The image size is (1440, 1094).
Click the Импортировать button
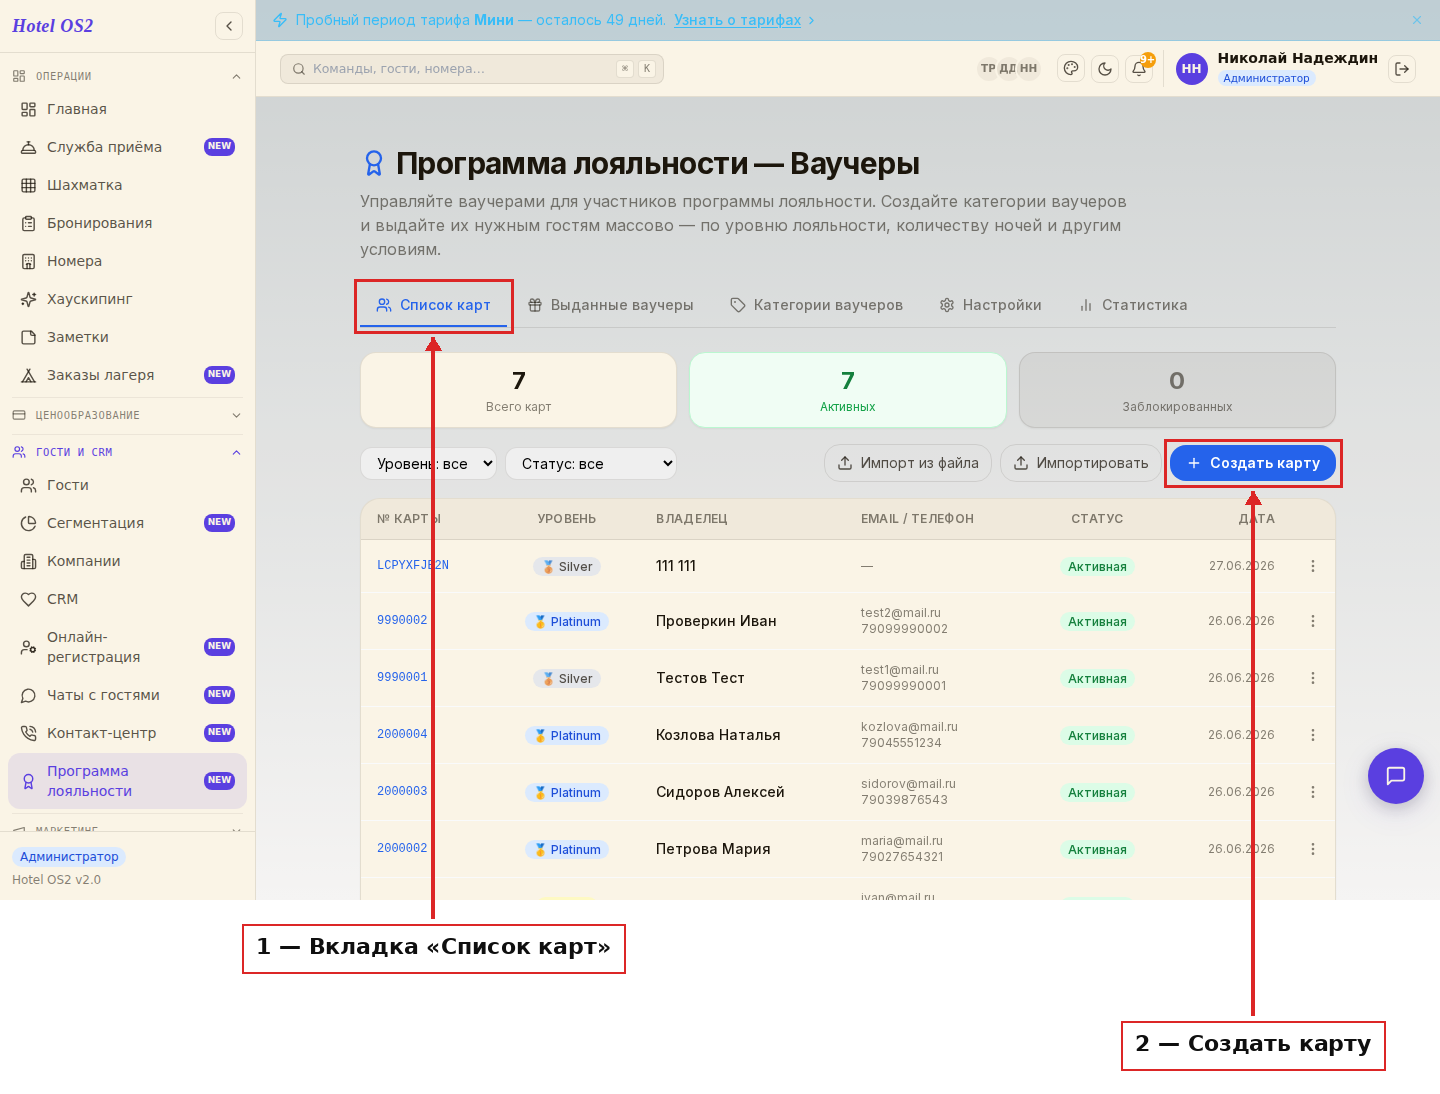(1081, 463)
